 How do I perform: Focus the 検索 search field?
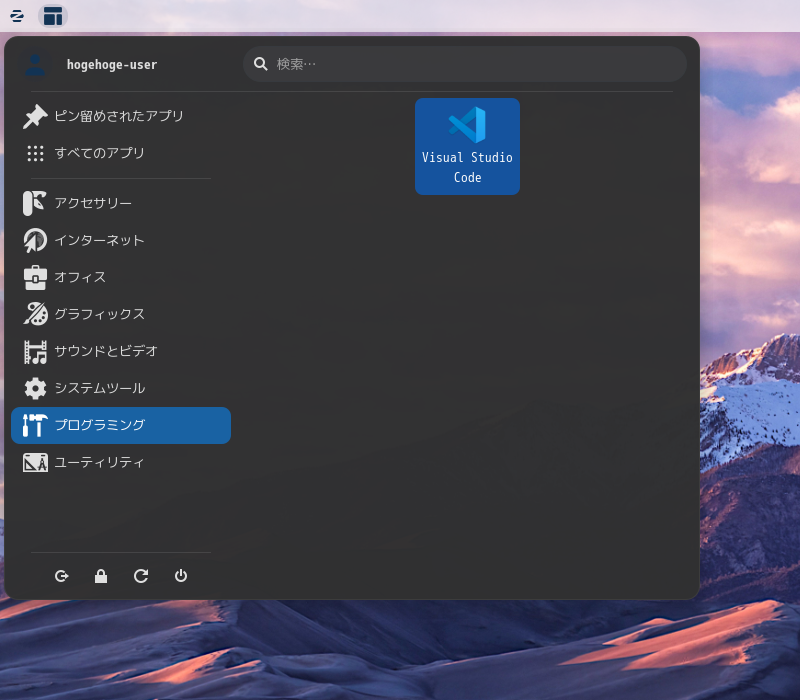[464, 64]
